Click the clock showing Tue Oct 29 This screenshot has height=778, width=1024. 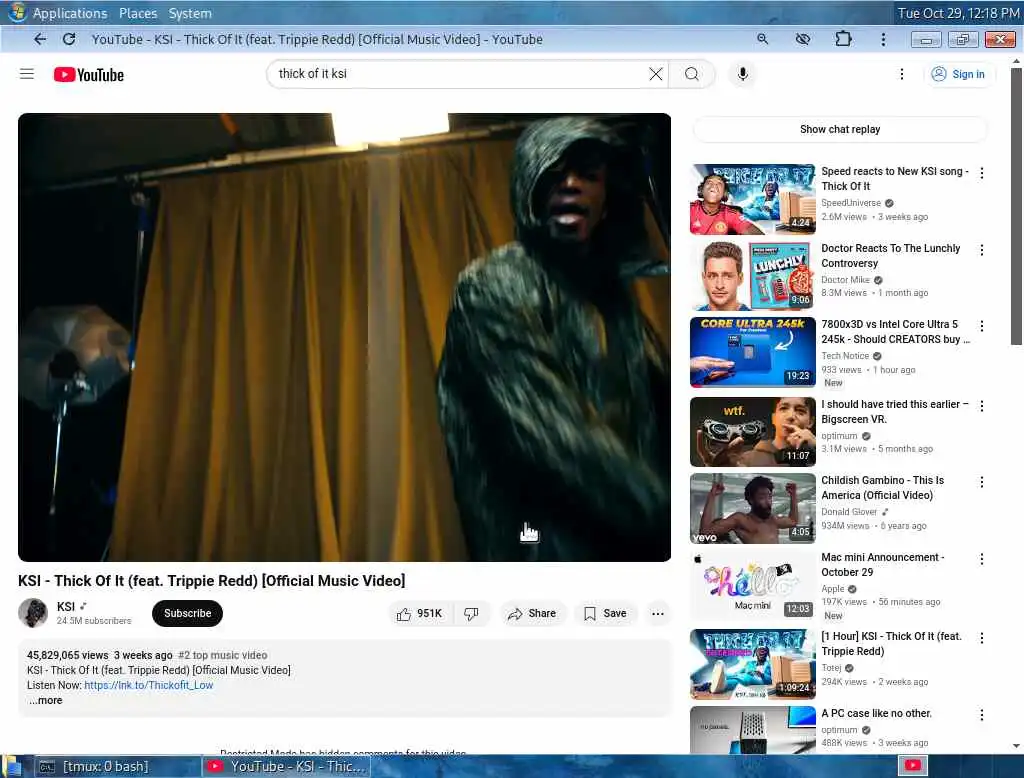coord(958,13)
